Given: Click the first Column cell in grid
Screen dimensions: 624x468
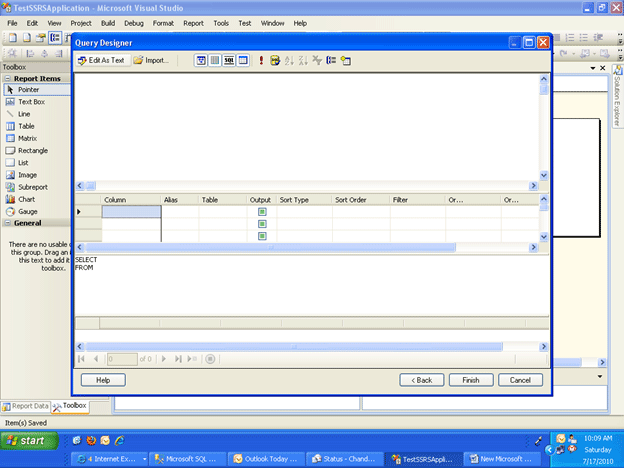Looking at the screenshot, I should [132, 212].
